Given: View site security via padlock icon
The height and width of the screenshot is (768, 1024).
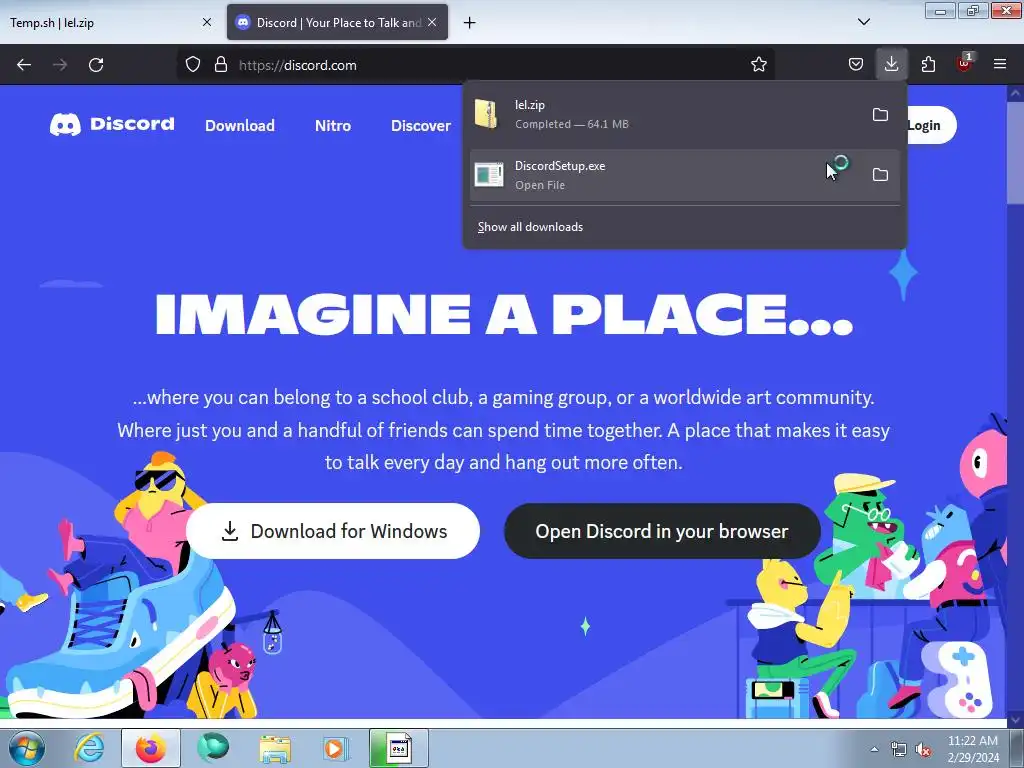Looking at the screenshot, I should pos(221,65).
